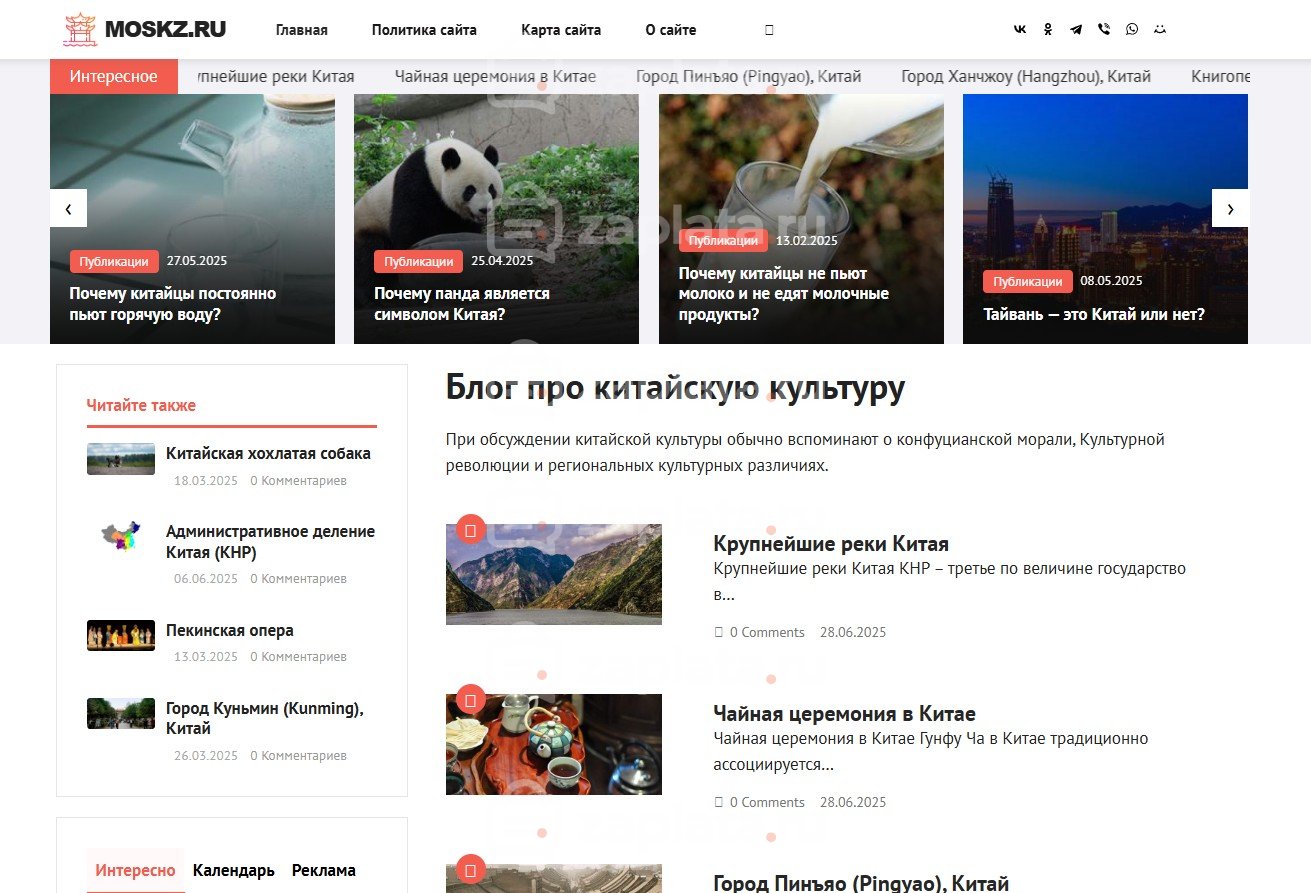Viewport: 1311px width, 893px height.
Task: Click Блог про китайскую культуру heading
Action: (675, 389)
